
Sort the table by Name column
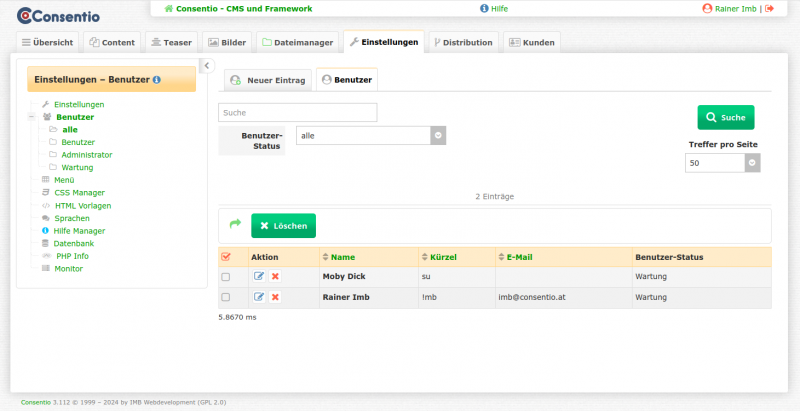tap(342, 257)
